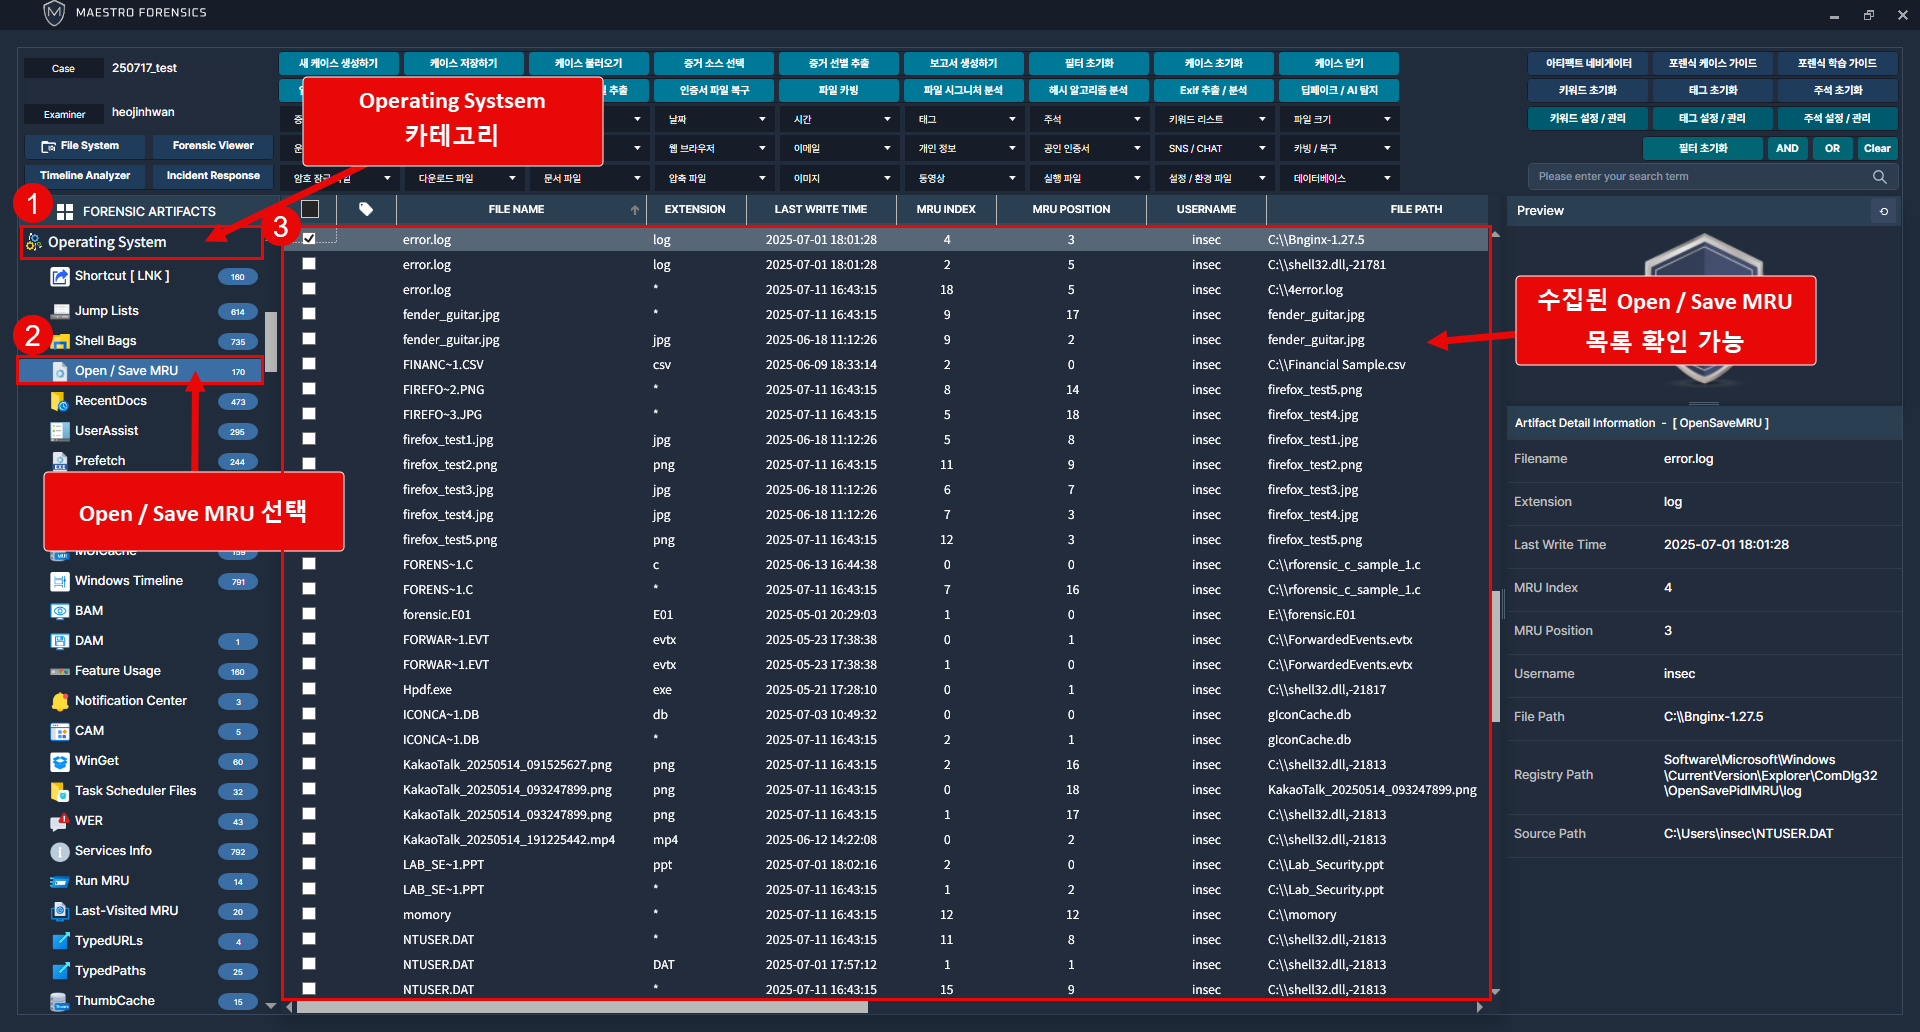Click the Windows Timeline icon in sidebar
The image size is (1920, 1032).
[x=60, y=581]
